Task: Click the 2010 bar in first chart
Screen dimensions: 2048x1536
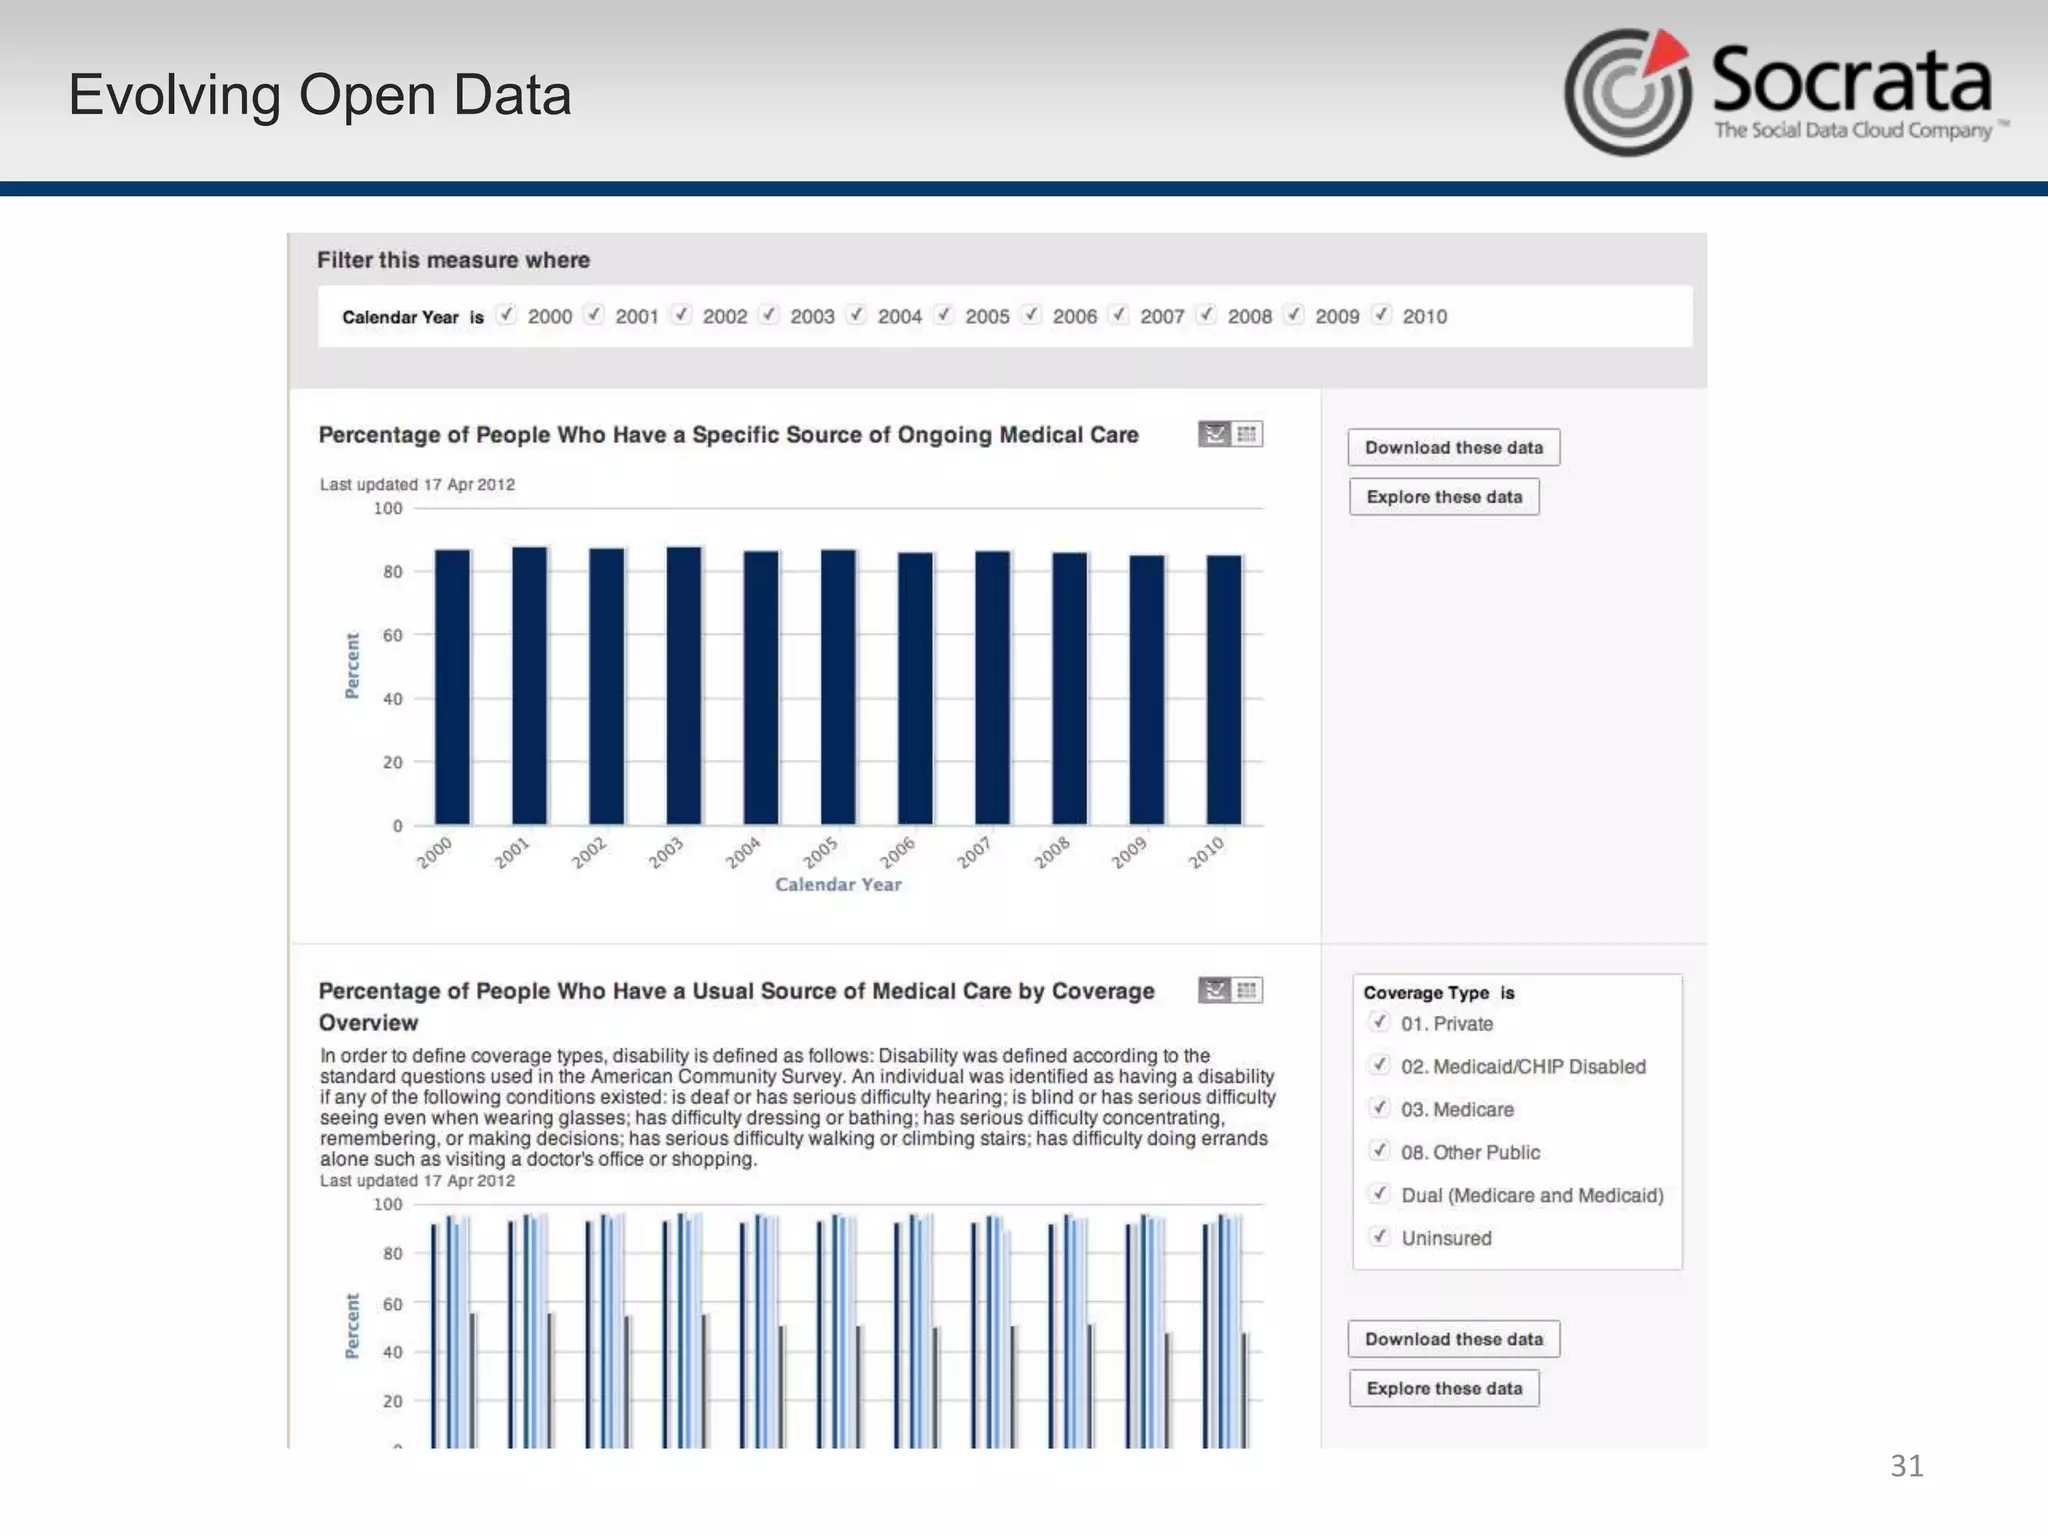Action: [1224, 690]
